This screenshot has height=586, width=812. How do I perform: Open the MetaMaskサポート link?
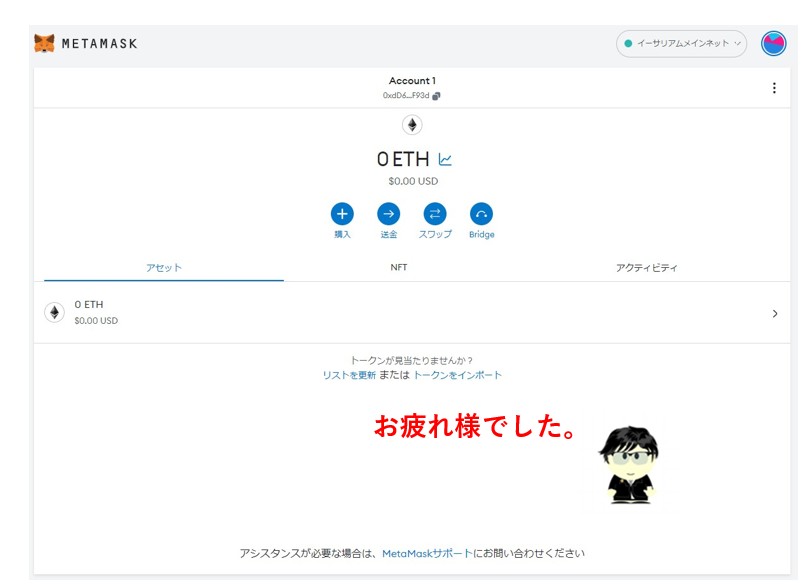click(x=427, y=553)
